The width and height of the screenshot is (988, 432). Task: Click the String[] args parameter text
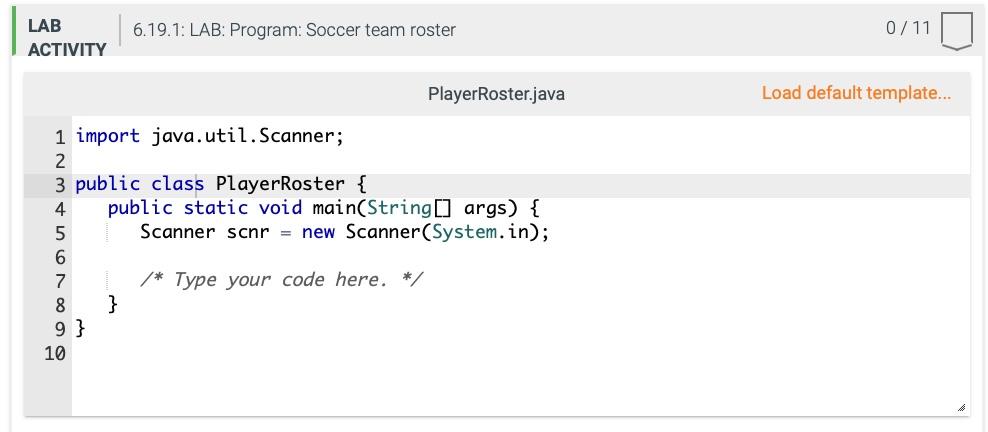[x=437, y=208]
